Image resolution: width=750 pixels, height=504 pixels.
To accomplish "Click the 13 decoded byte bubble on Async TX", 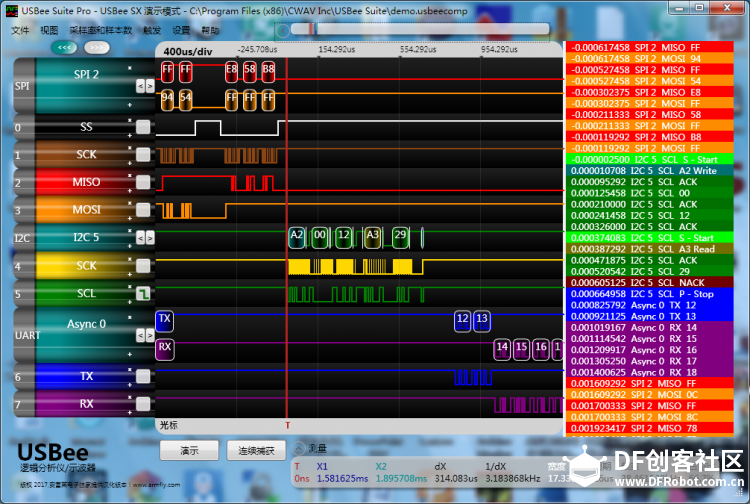I will (x=482, y=321).
